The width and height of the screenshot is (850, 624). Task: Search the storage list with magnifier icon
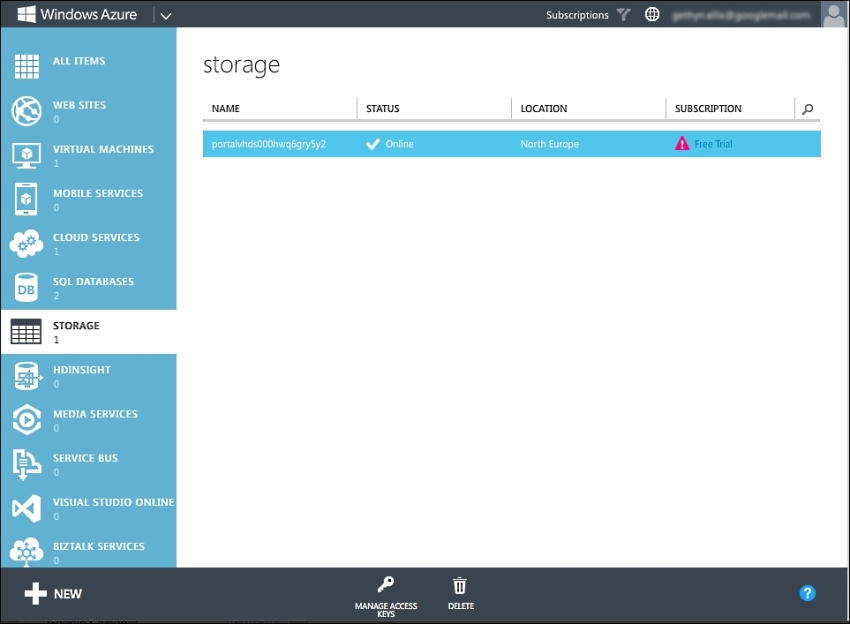point(807,109)
